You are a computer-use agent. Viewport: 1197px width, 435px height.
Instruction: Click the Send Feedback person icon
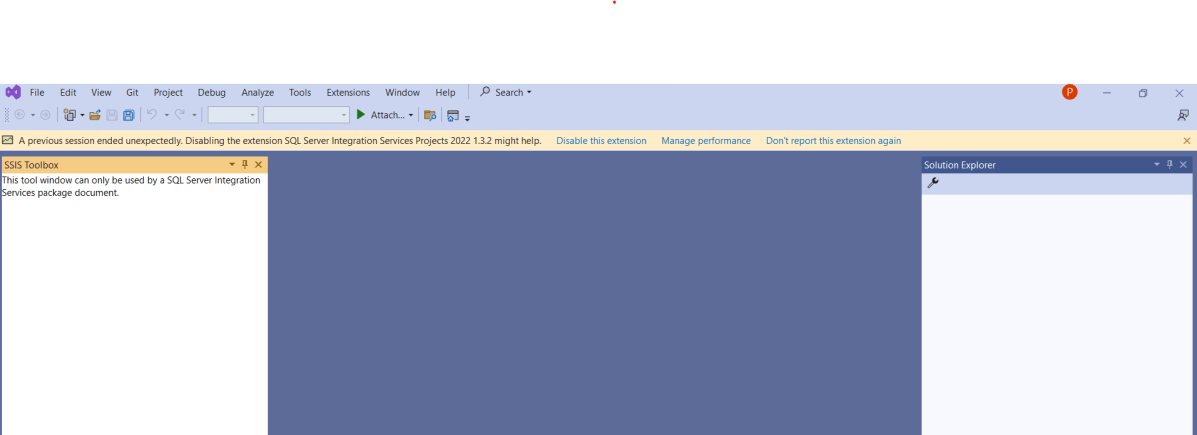tap(1182, 115)
